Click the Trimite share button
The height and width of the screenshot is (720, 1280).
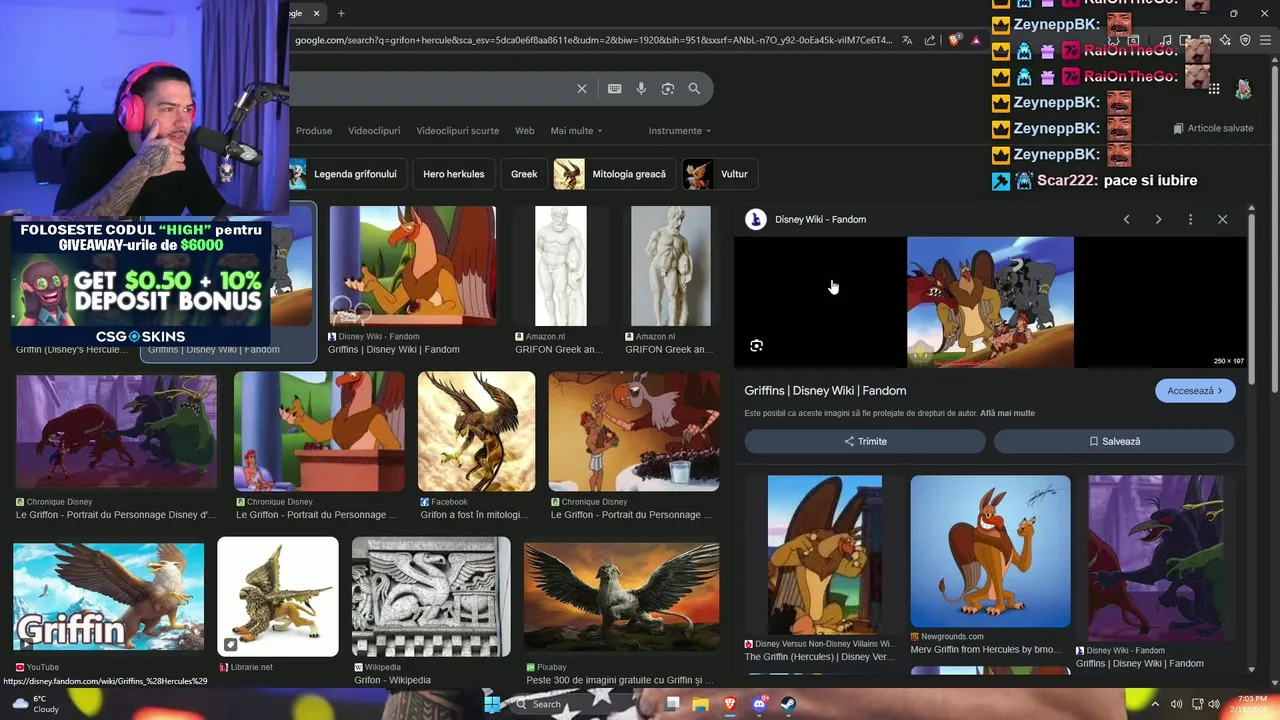[x=865, y=441]
